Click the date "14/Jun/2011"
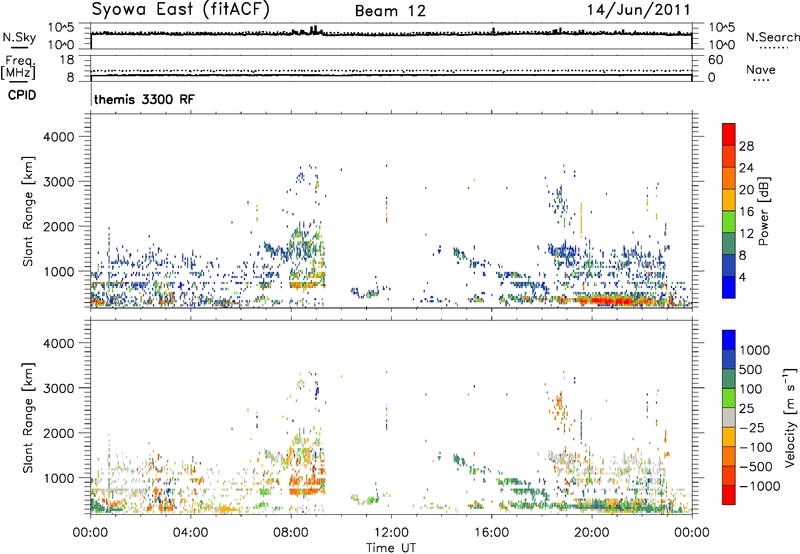 pyautogui.click(x=638, y=10)
